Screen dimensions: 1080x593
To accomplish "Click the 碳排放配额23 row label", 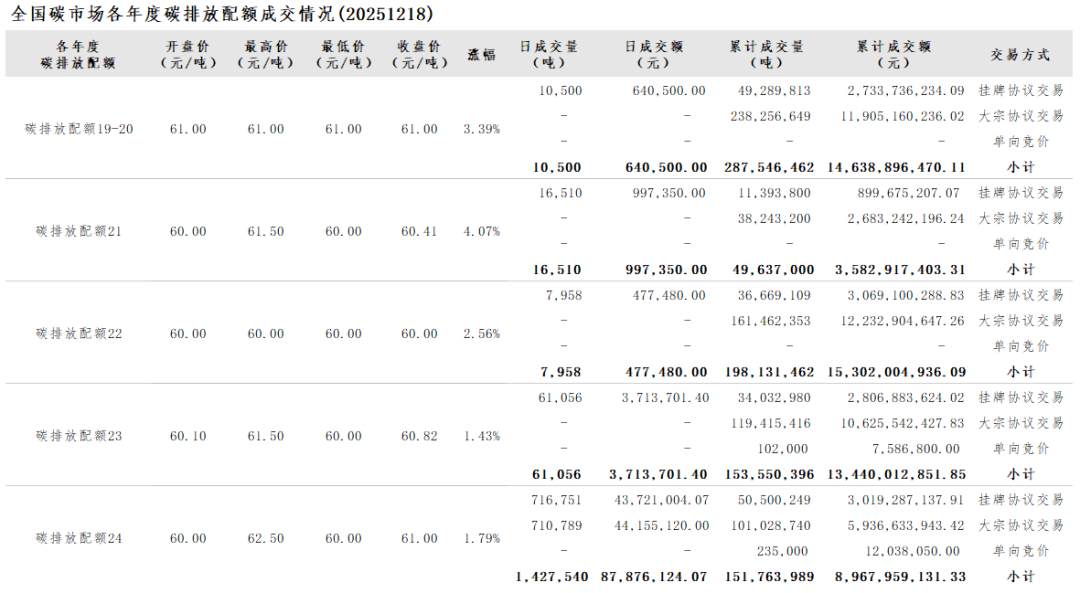I will coord(79,436).
